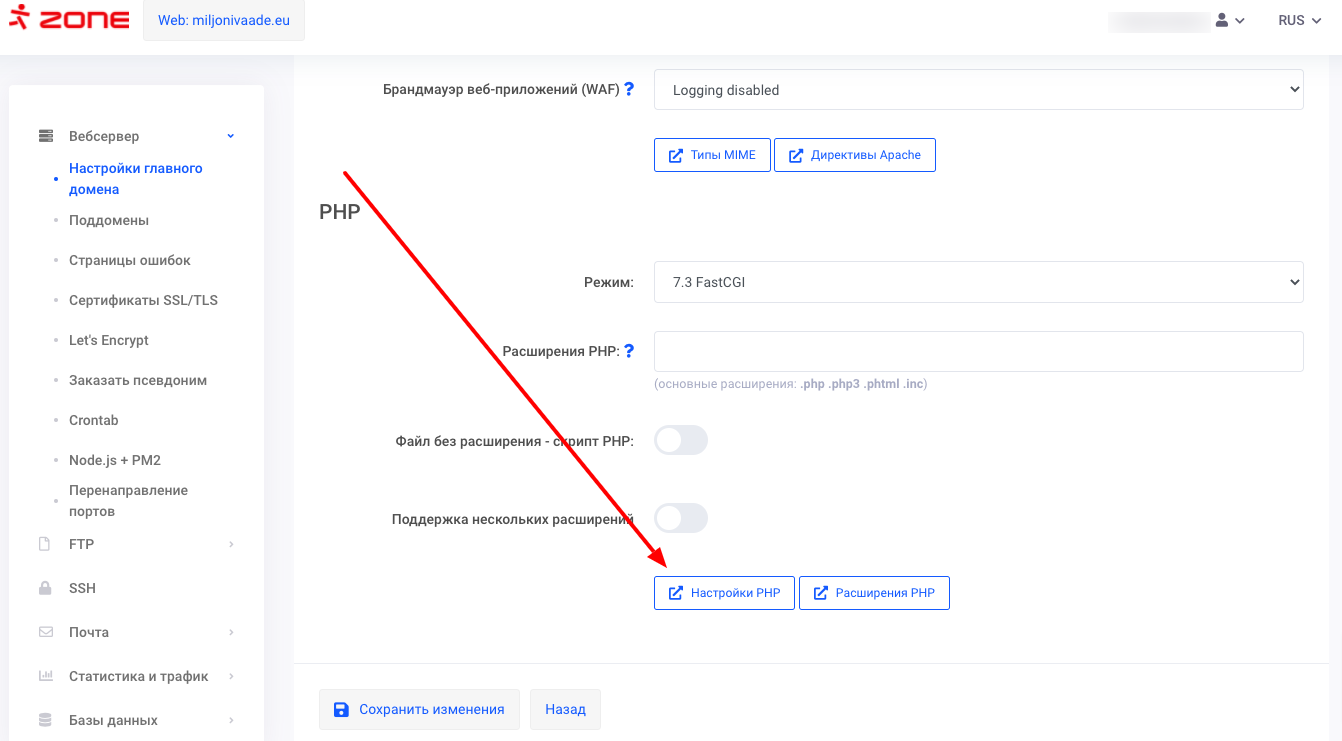Click the Статистика и трафик chart icon
The image size is (1342, 741).
click(x=45, y=676)
